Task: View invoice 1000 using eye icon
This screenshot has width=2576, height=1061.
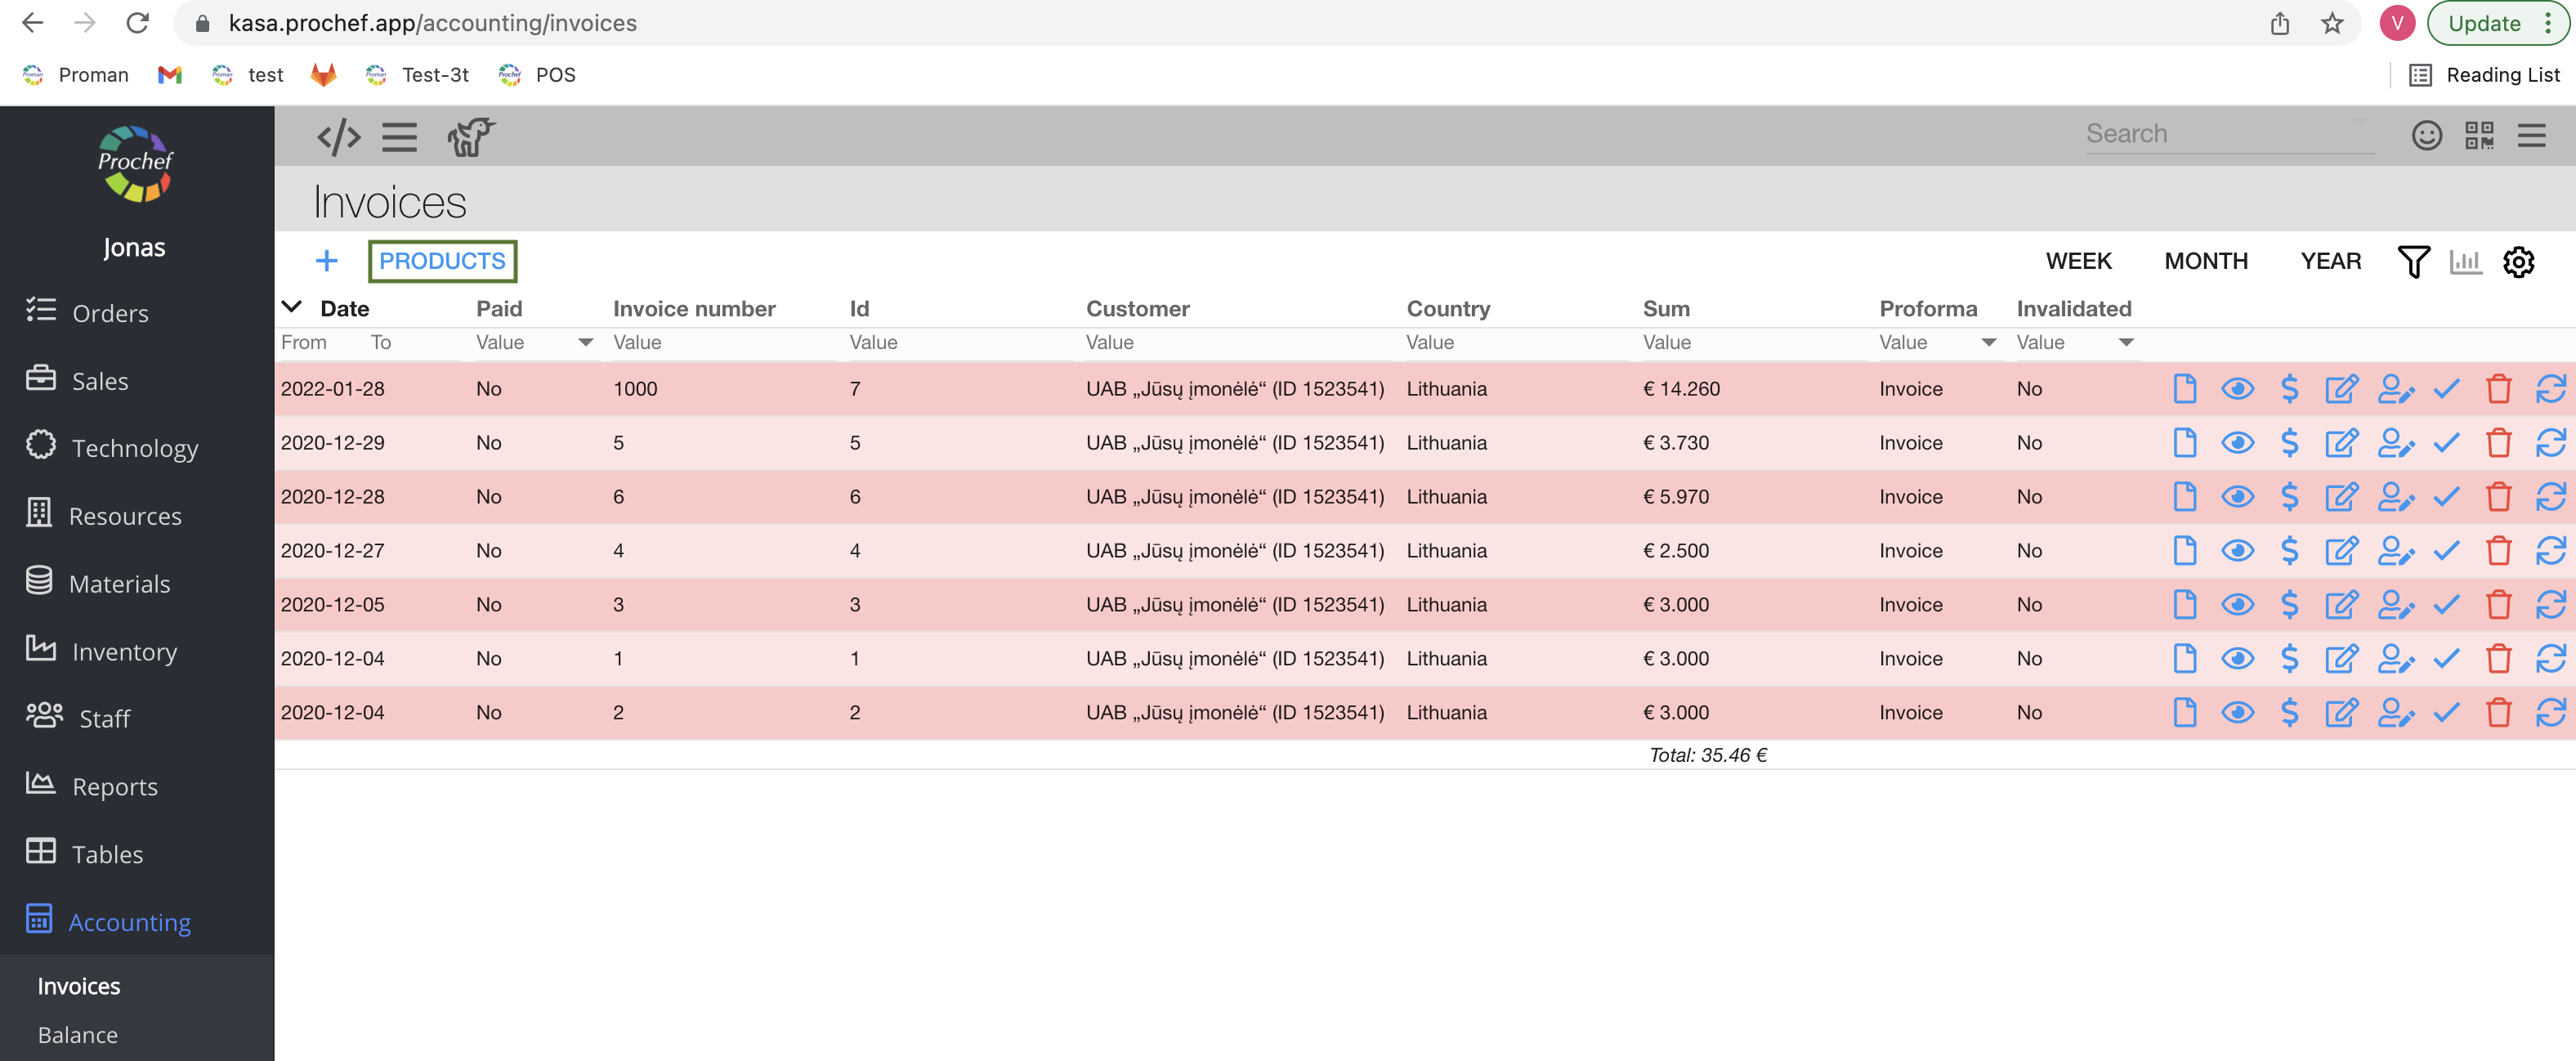Action: [2237, 389]
